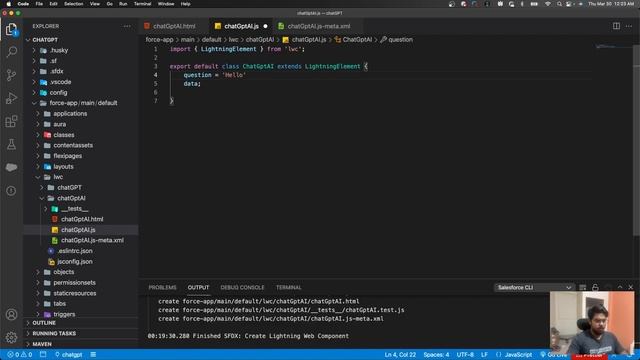Open the Search view in activity bar

[x=11, y=52]
